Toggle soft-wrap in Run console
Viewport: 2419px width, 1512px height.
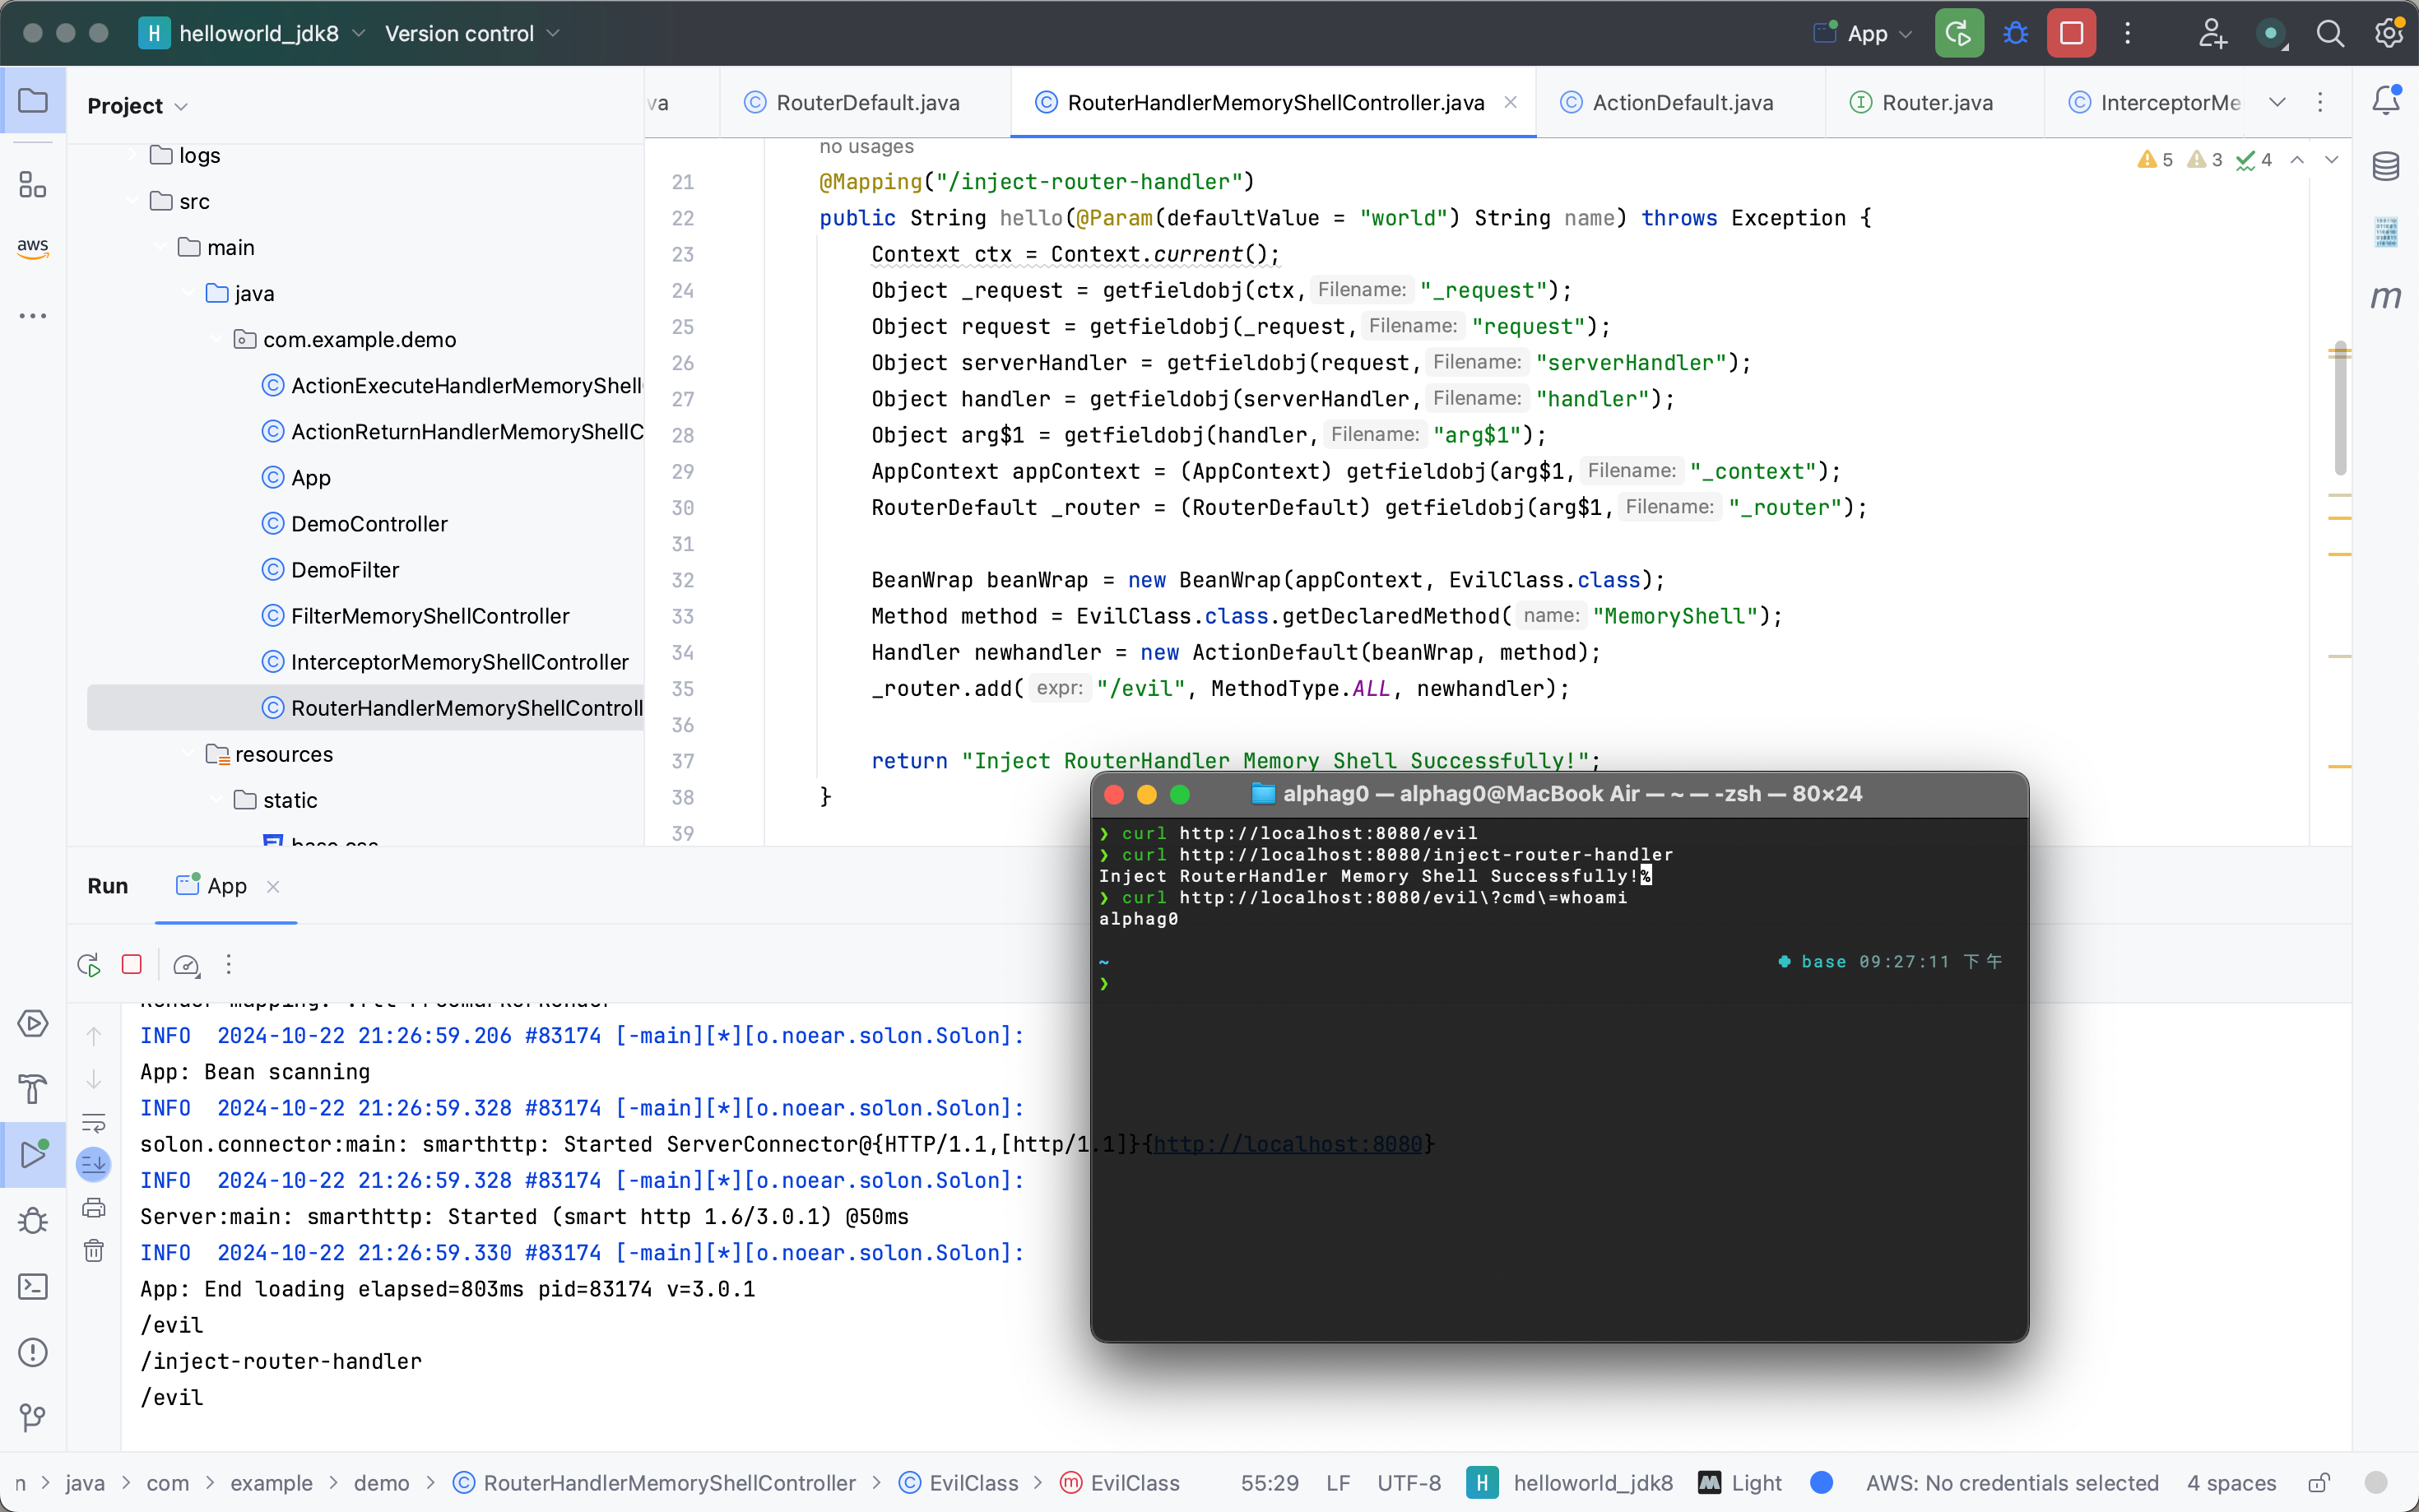click(x=94, y=1122)
